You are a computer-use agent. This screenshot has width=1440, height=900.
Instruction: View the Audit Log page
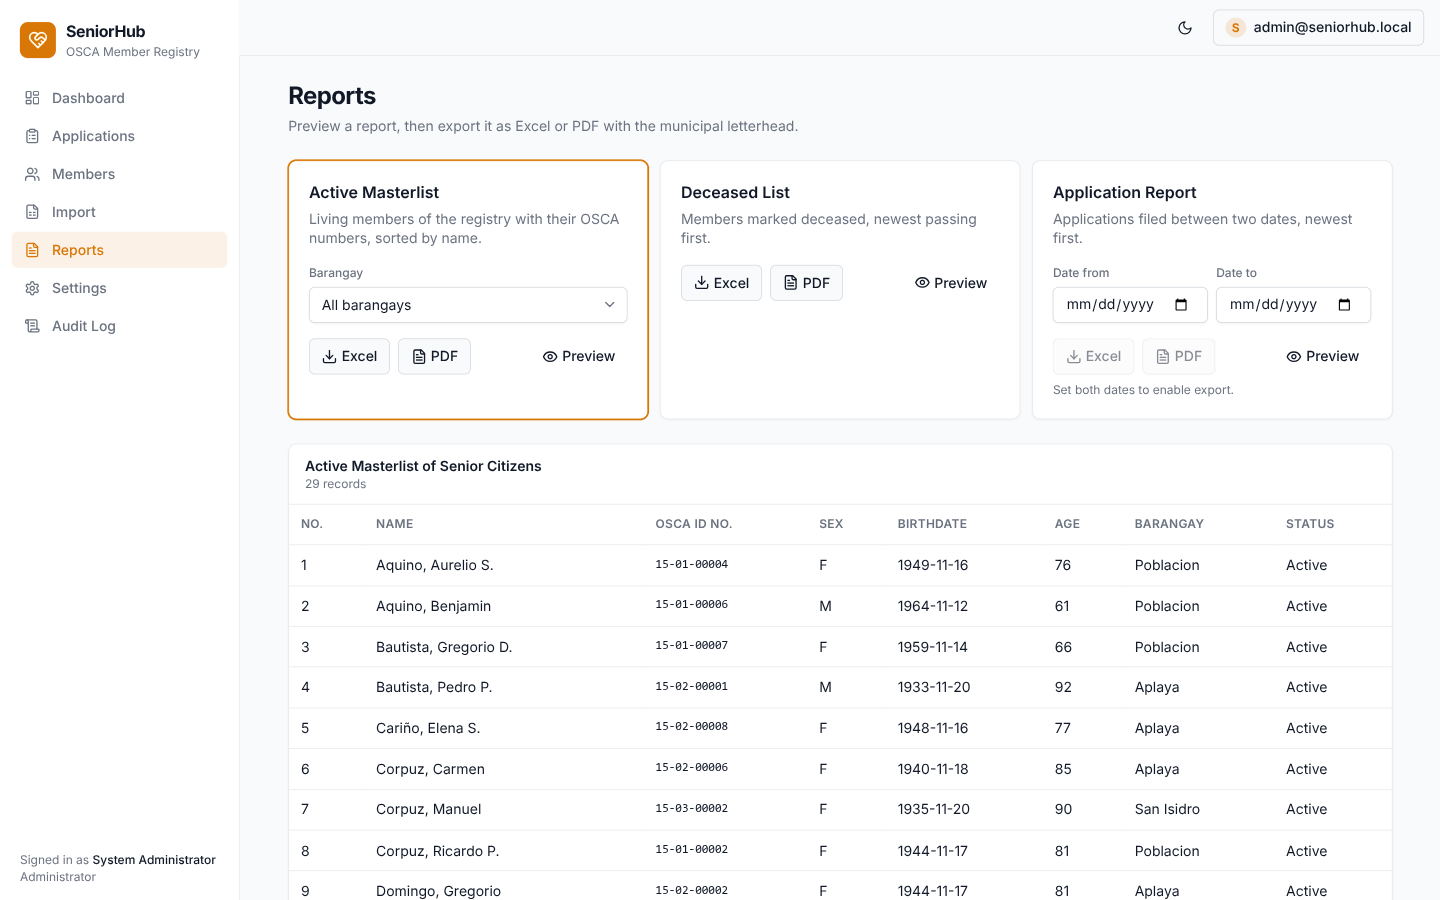[120, 326]
